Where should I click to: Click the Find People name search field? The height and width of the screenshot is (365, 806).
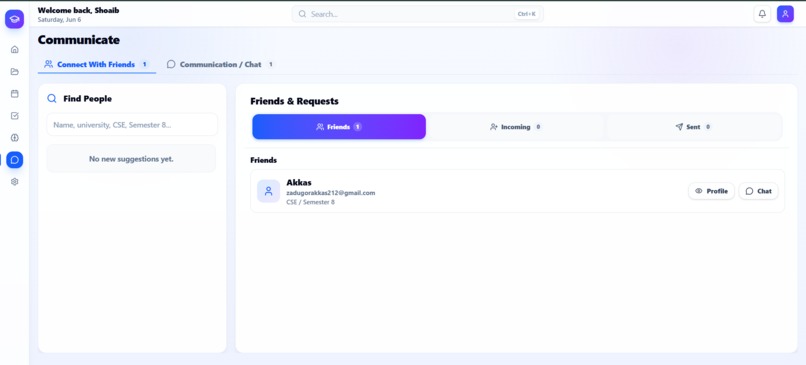click(132, 125)
